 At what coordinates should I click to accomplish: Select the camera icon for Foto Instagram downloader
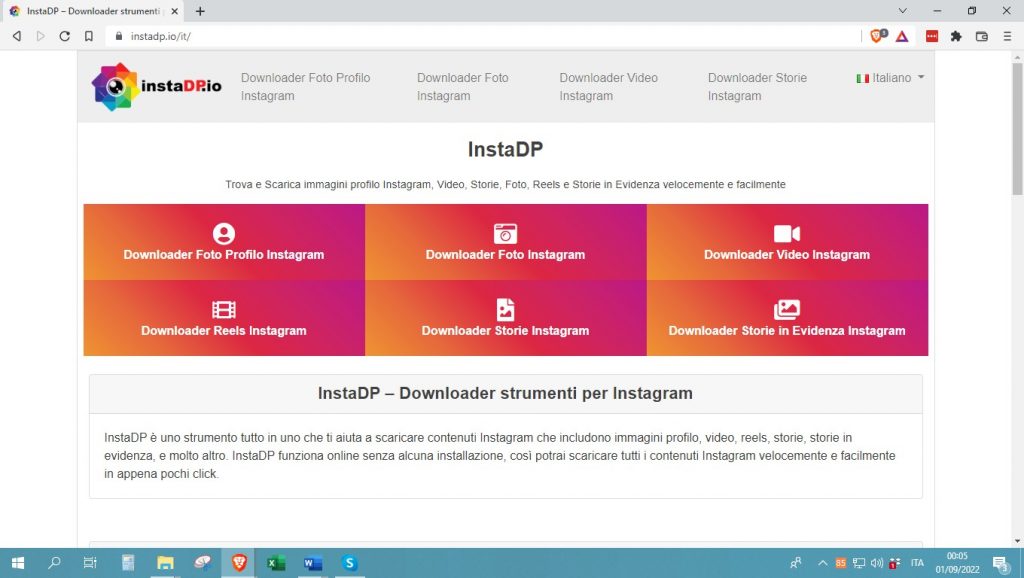coord(505,232)
